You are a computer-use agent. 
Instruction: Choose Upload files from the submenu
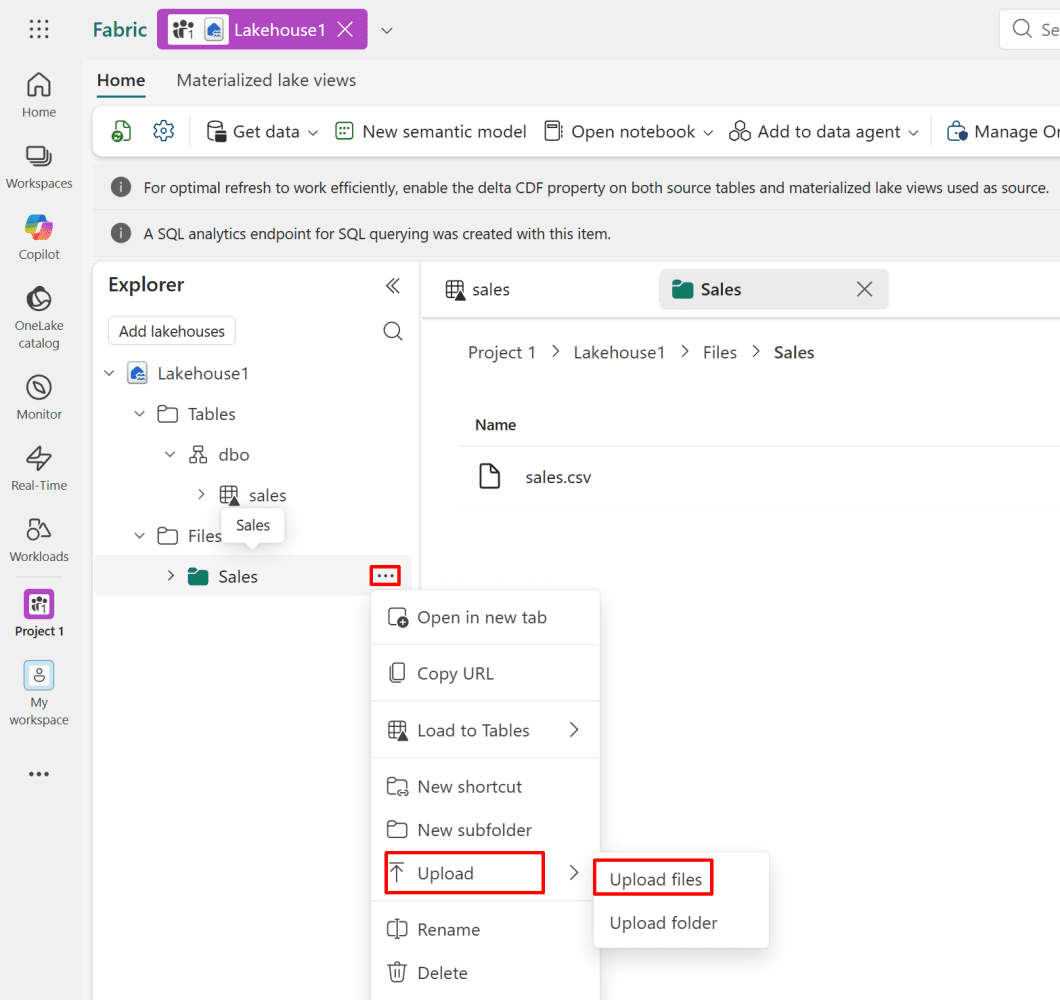click(x=655, y=880)
